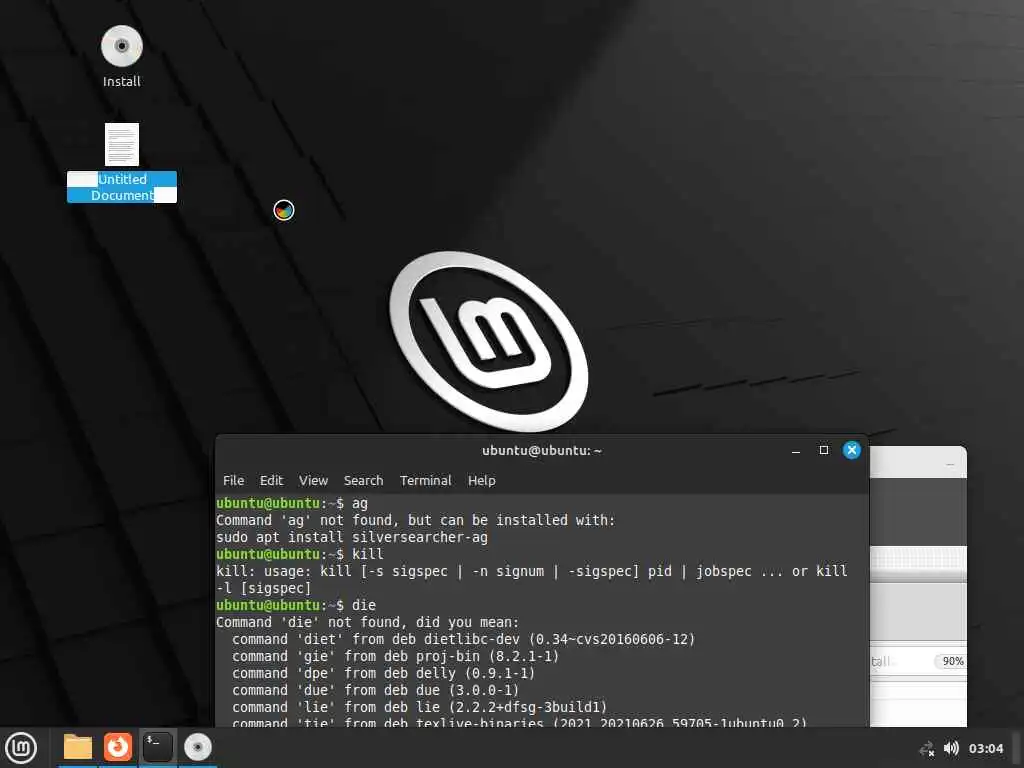This screenshot has height=768, width=1024.
Task: Open the terminal View menu
Action: coord(313,481)
